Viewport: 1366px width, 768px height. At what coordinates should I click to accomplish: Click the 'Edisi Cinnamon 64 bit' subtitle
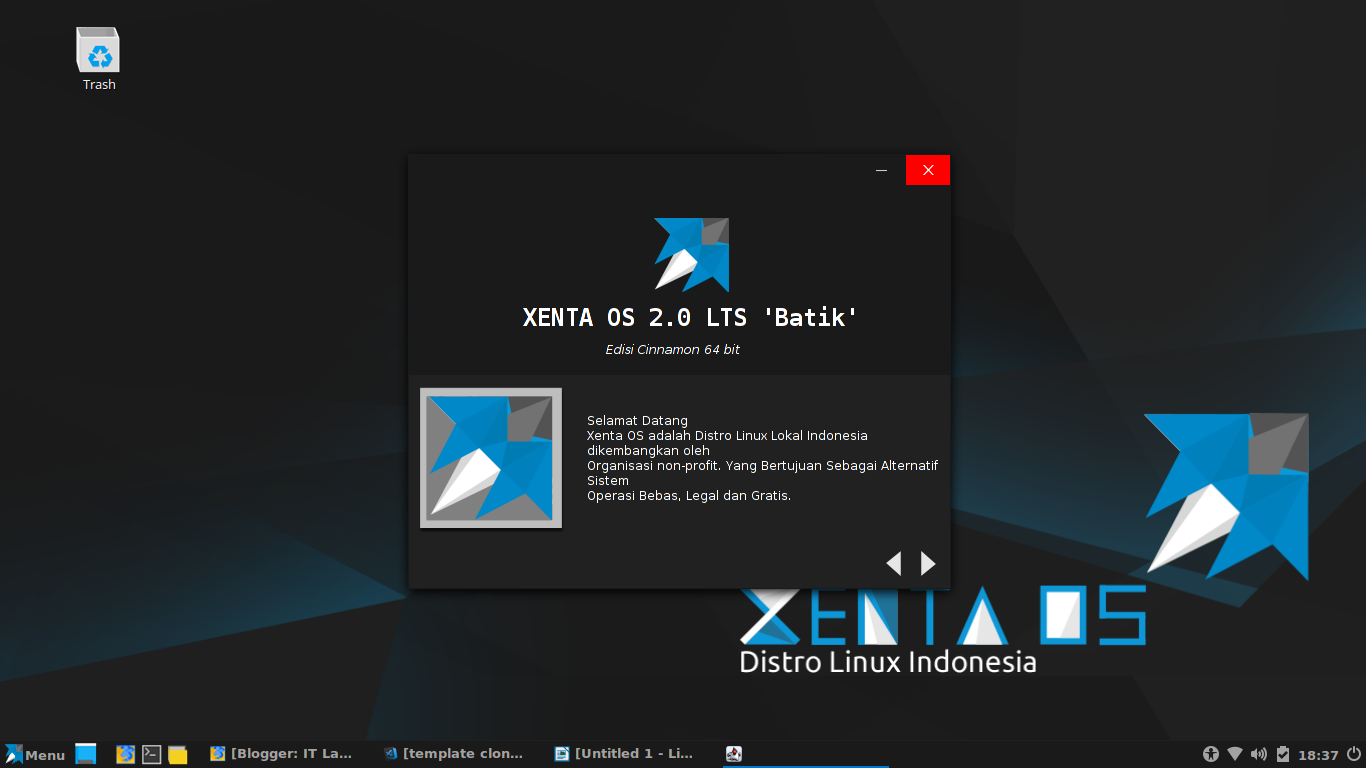click(673, 350)
